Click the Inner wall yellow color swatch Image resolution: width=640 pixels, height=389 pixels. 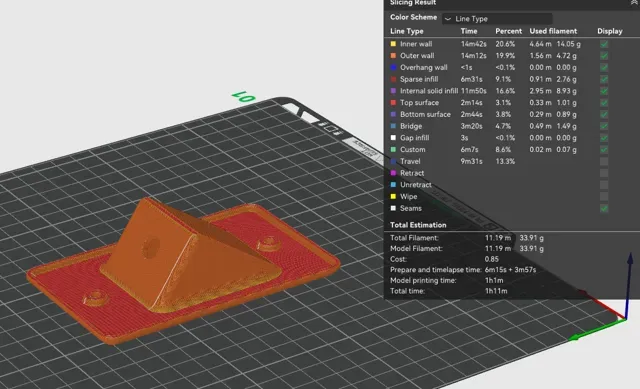coord(393,44)
